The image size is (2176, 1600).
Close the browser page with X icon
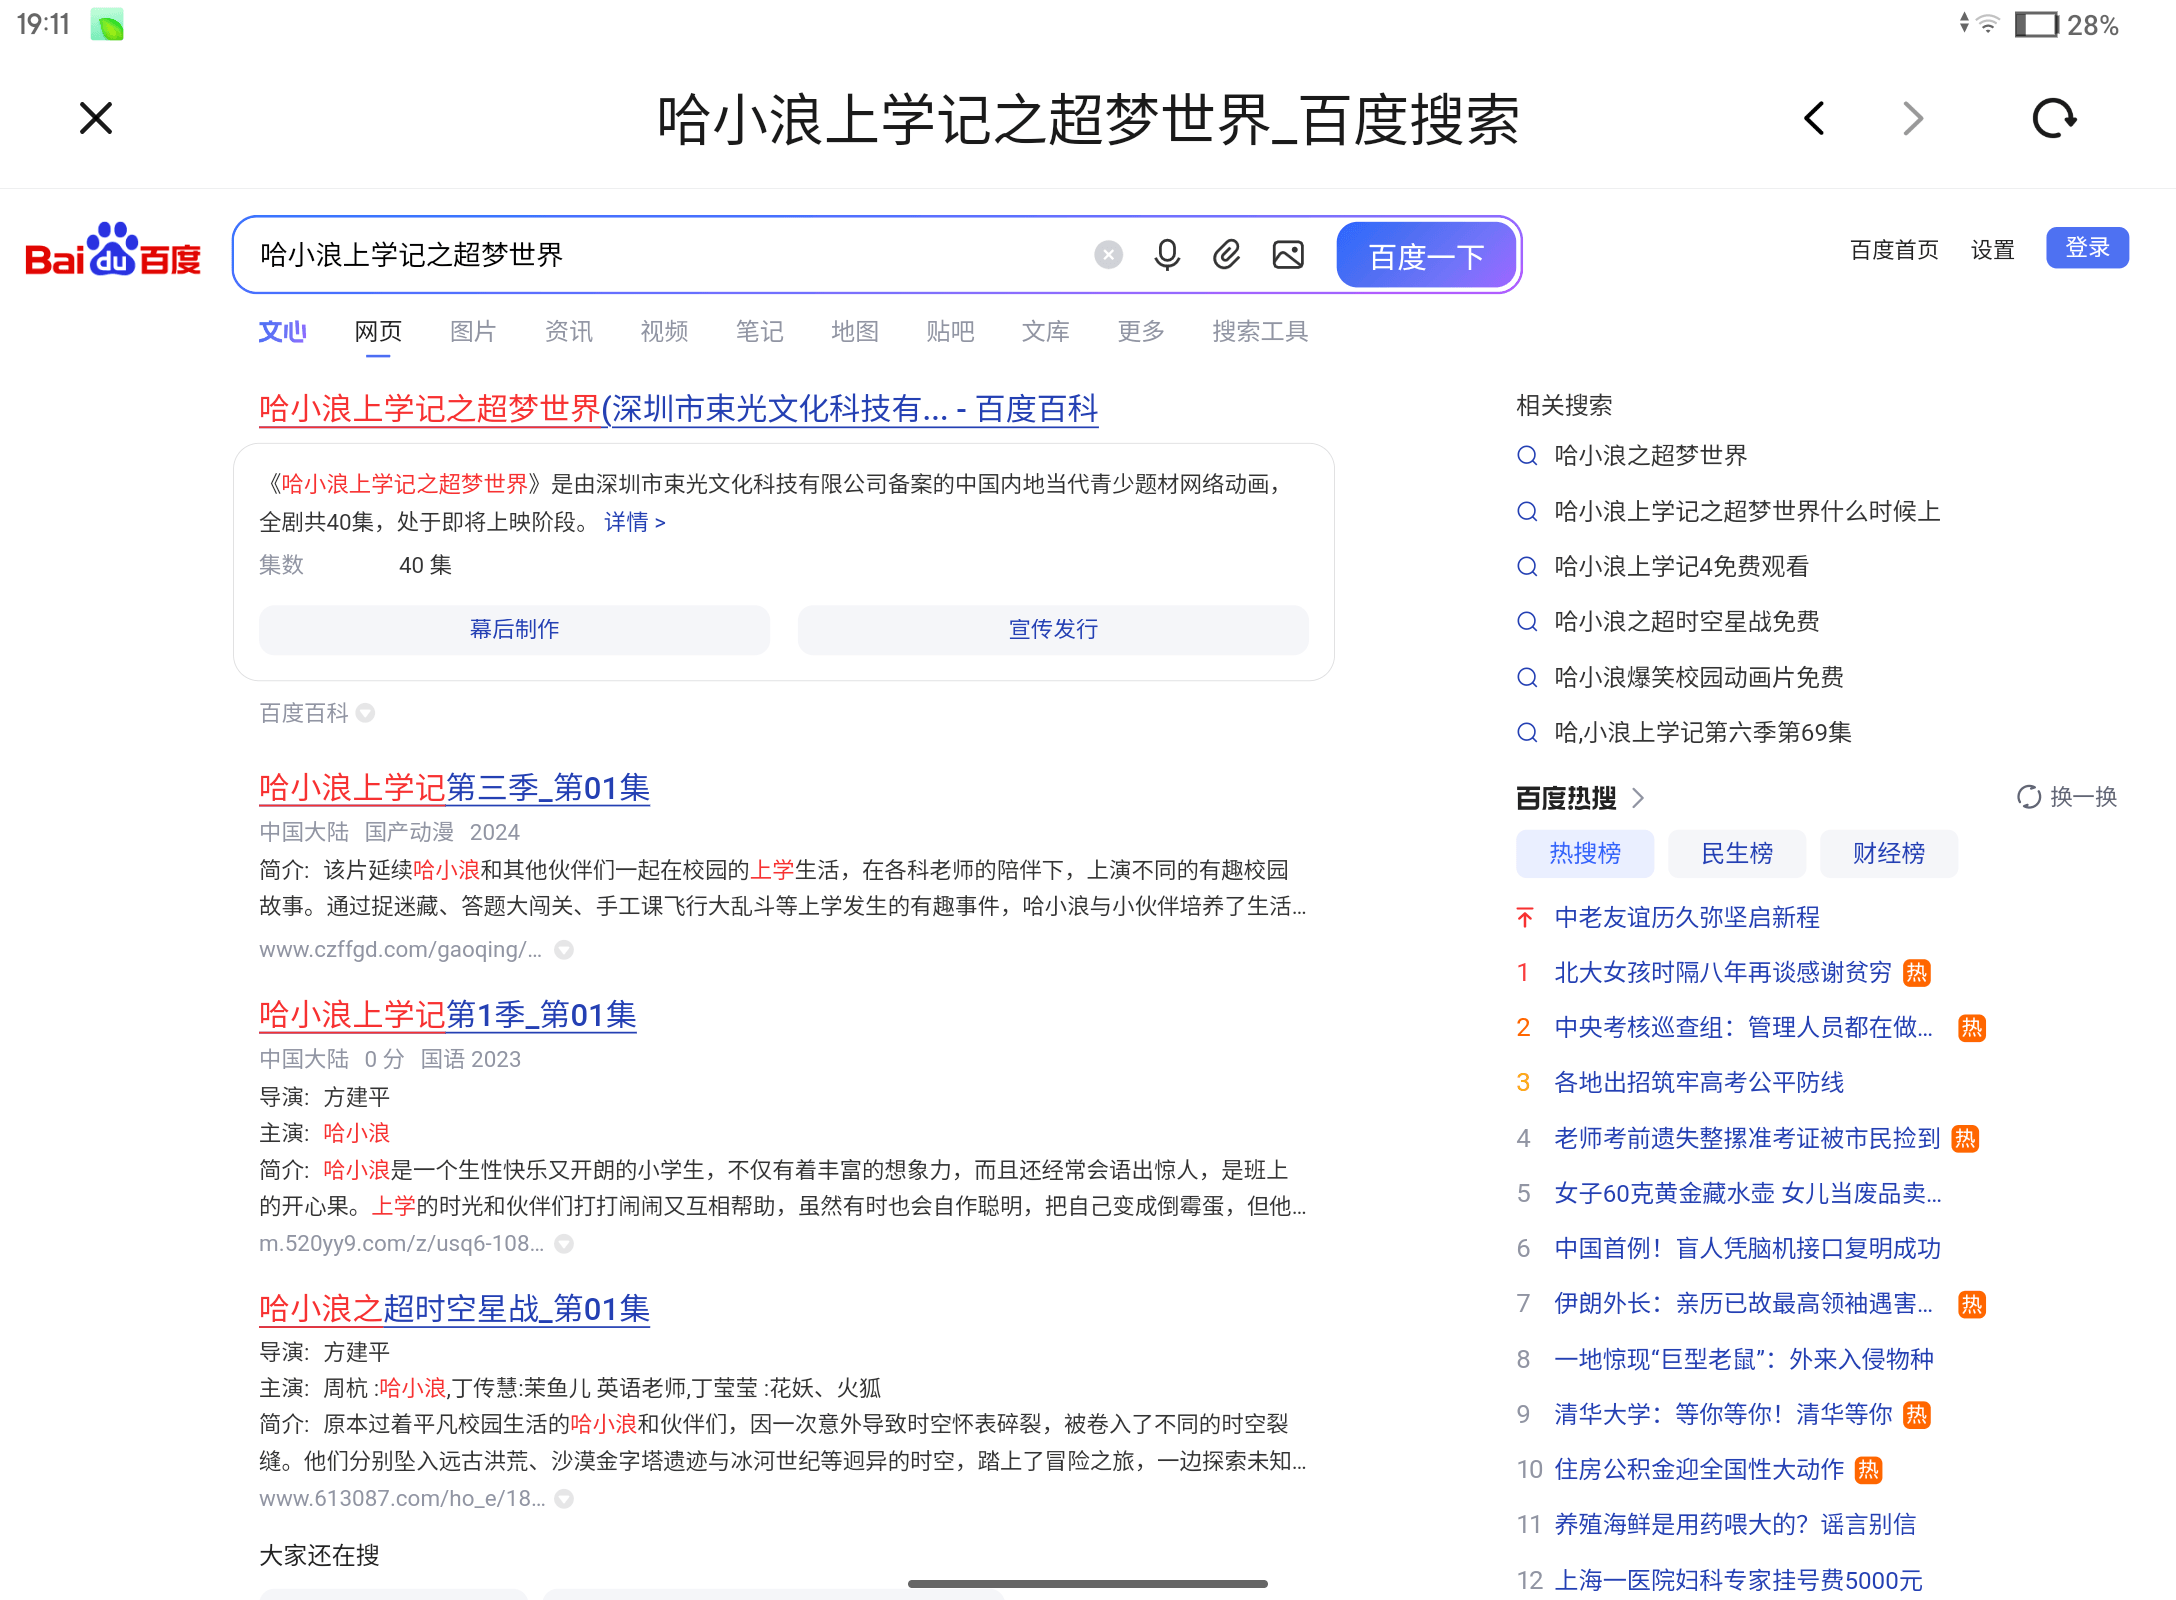pos(96,118)
